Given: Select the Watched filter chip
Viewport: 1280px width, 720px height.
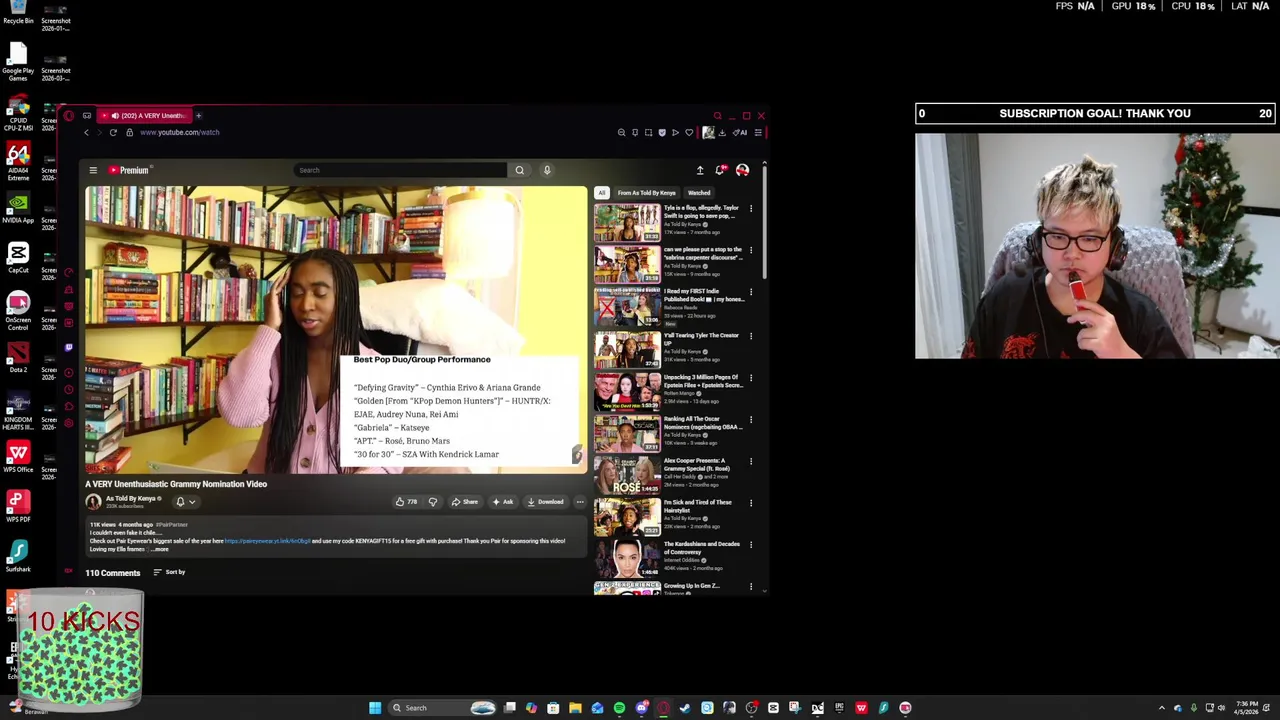Looking at the screenshot, I should [x=699, y=193].
